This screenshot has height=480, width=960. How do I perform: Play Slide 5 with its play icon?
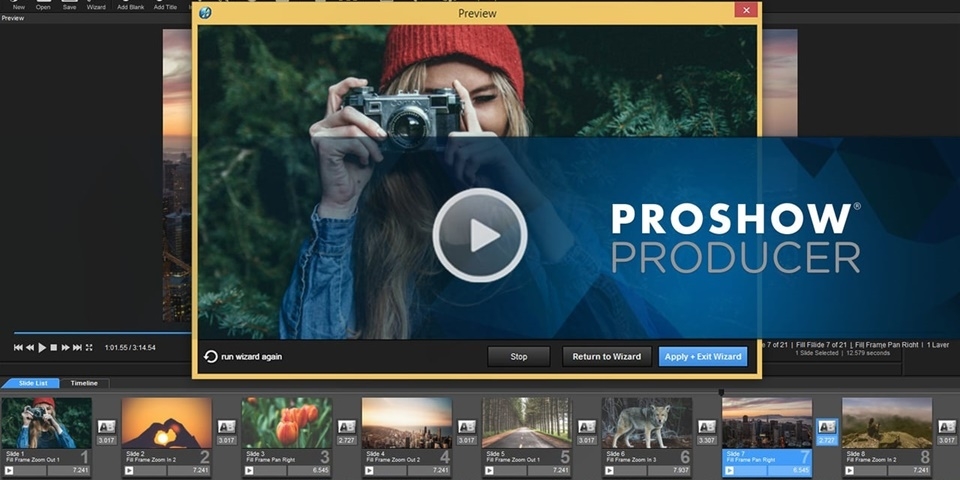pos(489,470)
